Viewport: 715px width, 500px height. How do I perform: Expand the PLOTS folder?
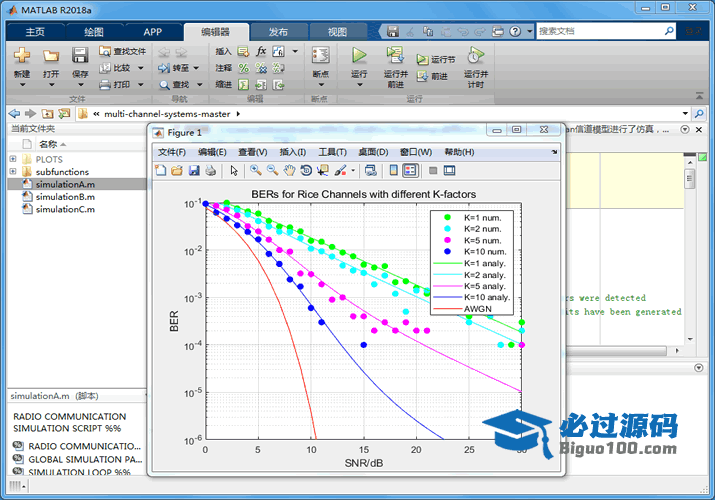pos(13,159)
